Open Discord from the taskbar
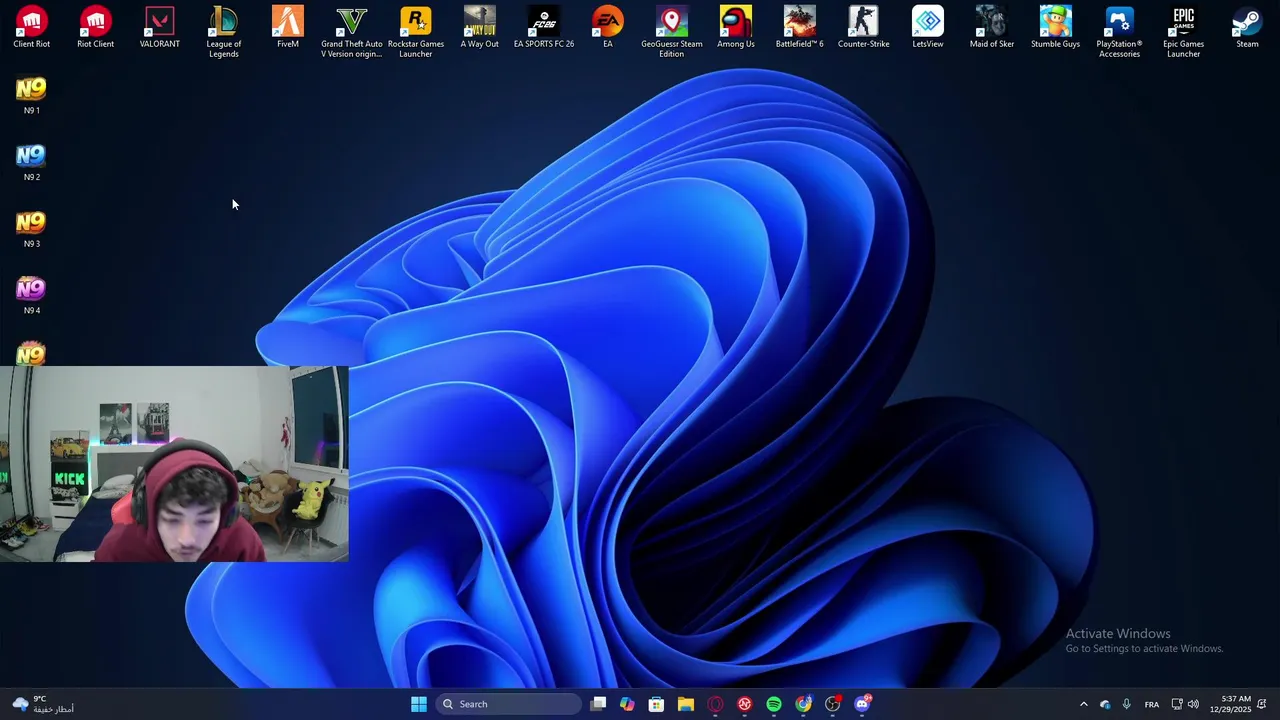Screen dimensions: 1280x720 coord(862,704)
